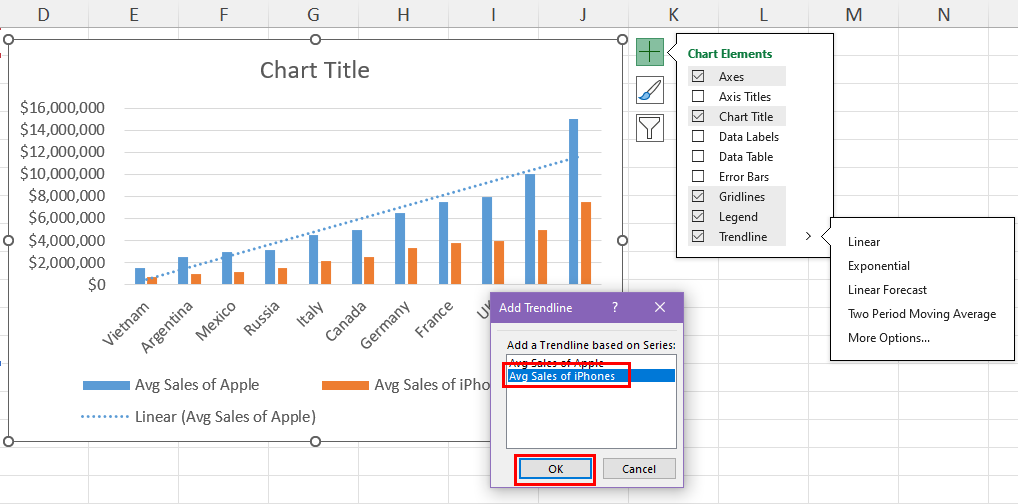
Task: Expand the Trendline submenu arrow
Action: [808, 237]
